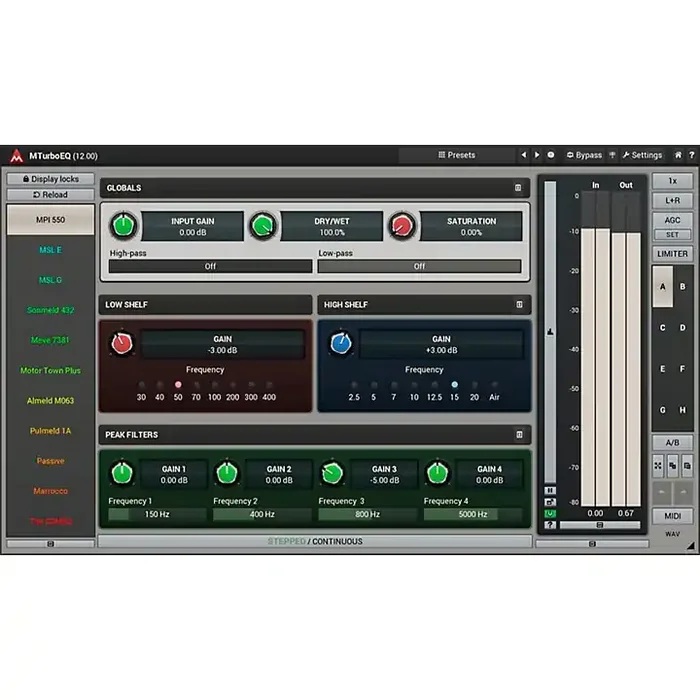
Task: Click the PEAK FILTERS panel menu icon
Action: pyautogui.click(x=519, y=434)
